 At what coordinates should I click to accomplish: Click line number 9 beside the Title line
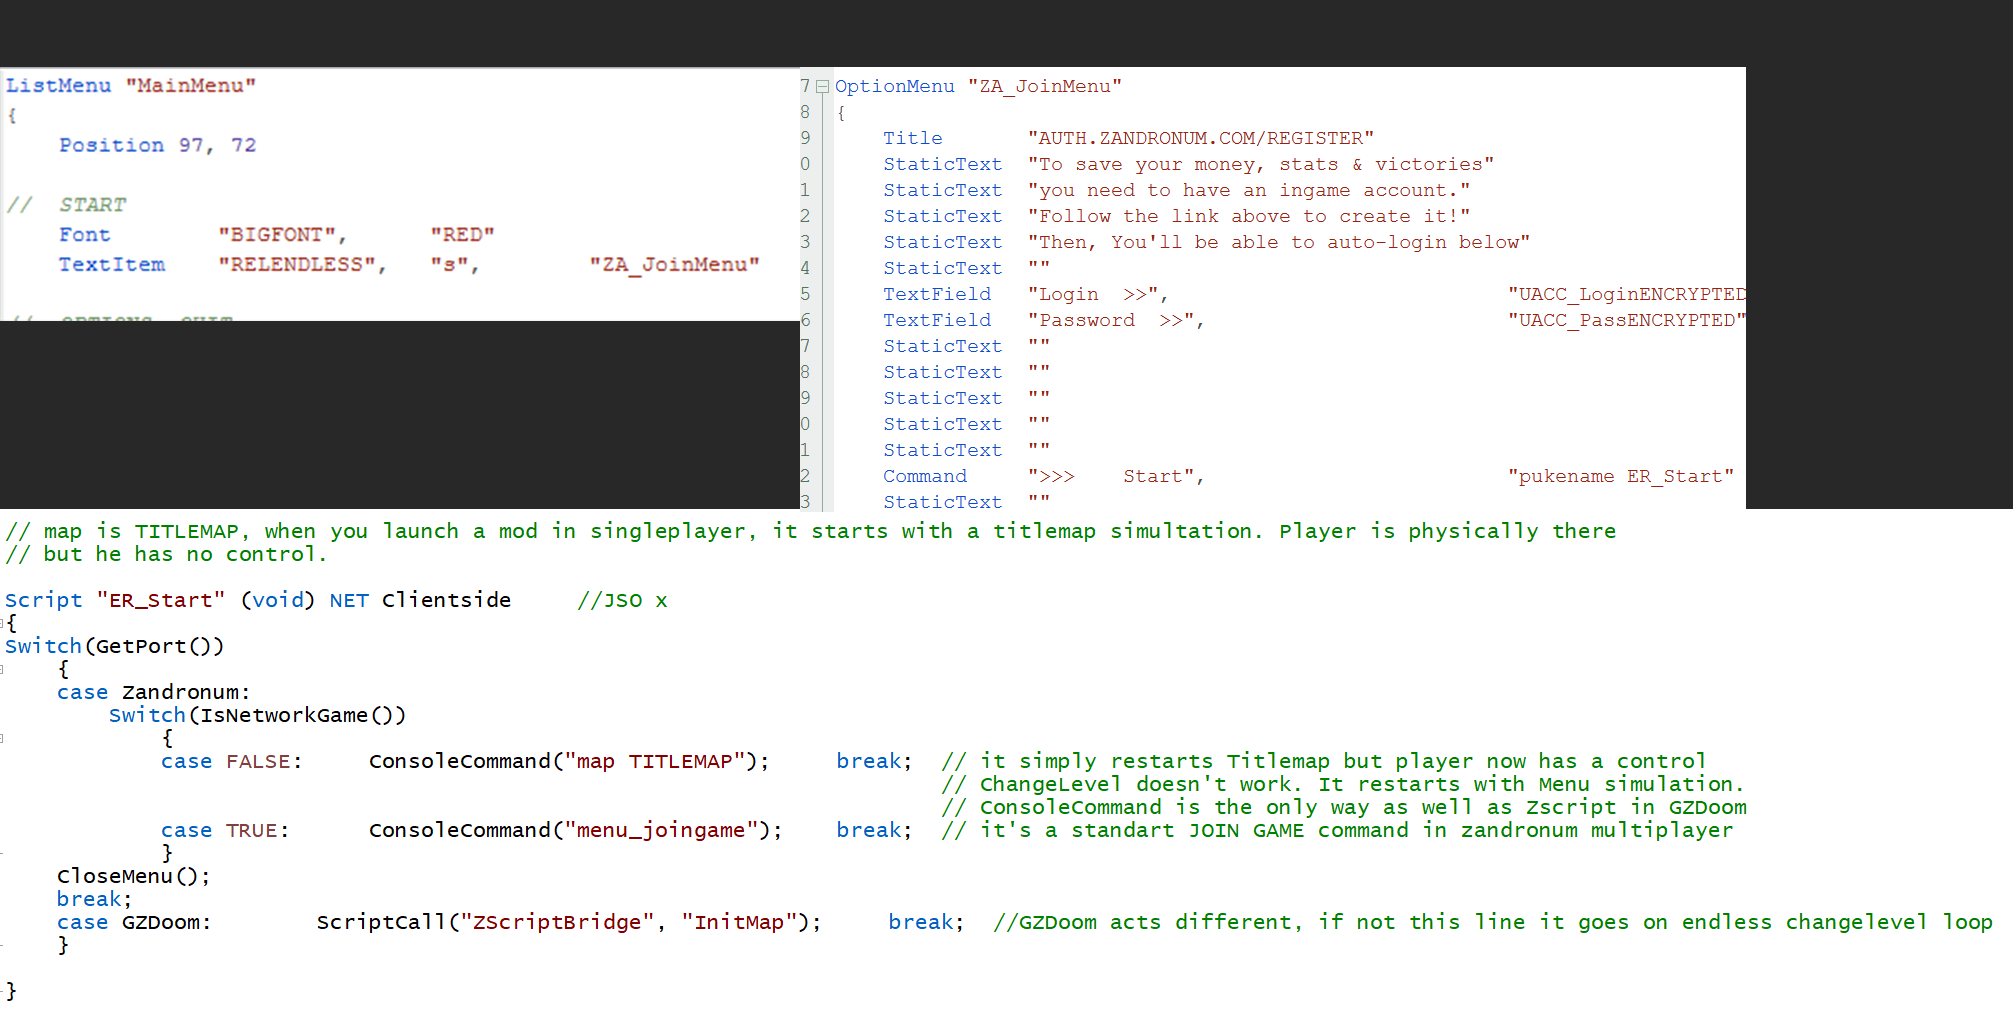coord(805,139)
